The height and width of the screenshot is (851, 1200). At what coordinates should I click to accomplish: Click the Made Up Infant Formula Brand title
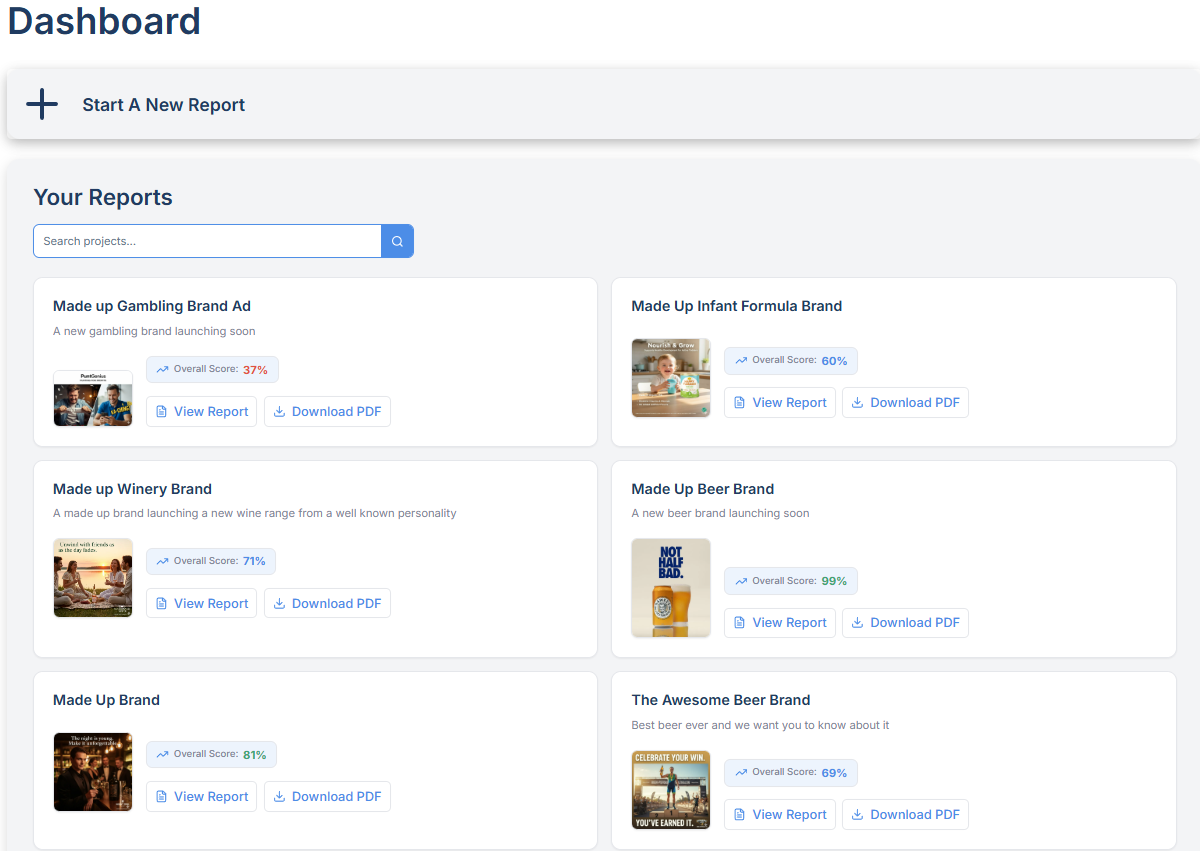tap(736, 306)
